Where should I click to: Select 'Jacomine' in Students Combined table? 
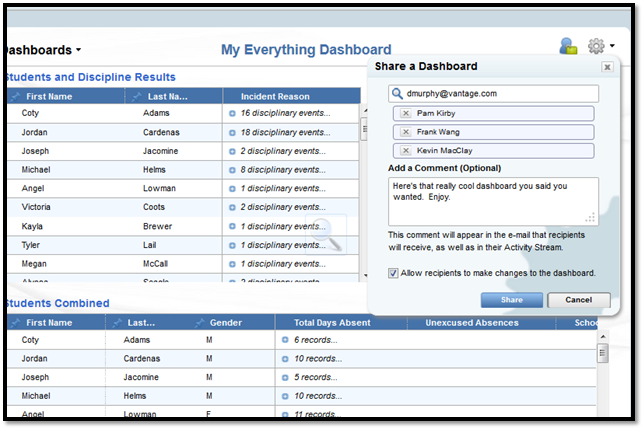[141, 377]
